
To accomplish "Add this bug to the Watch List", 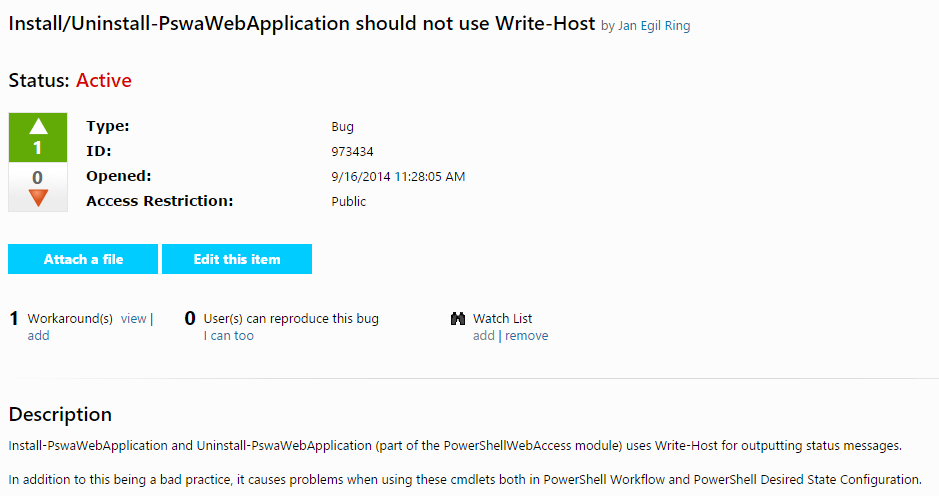I will click(x=483, y=336).
